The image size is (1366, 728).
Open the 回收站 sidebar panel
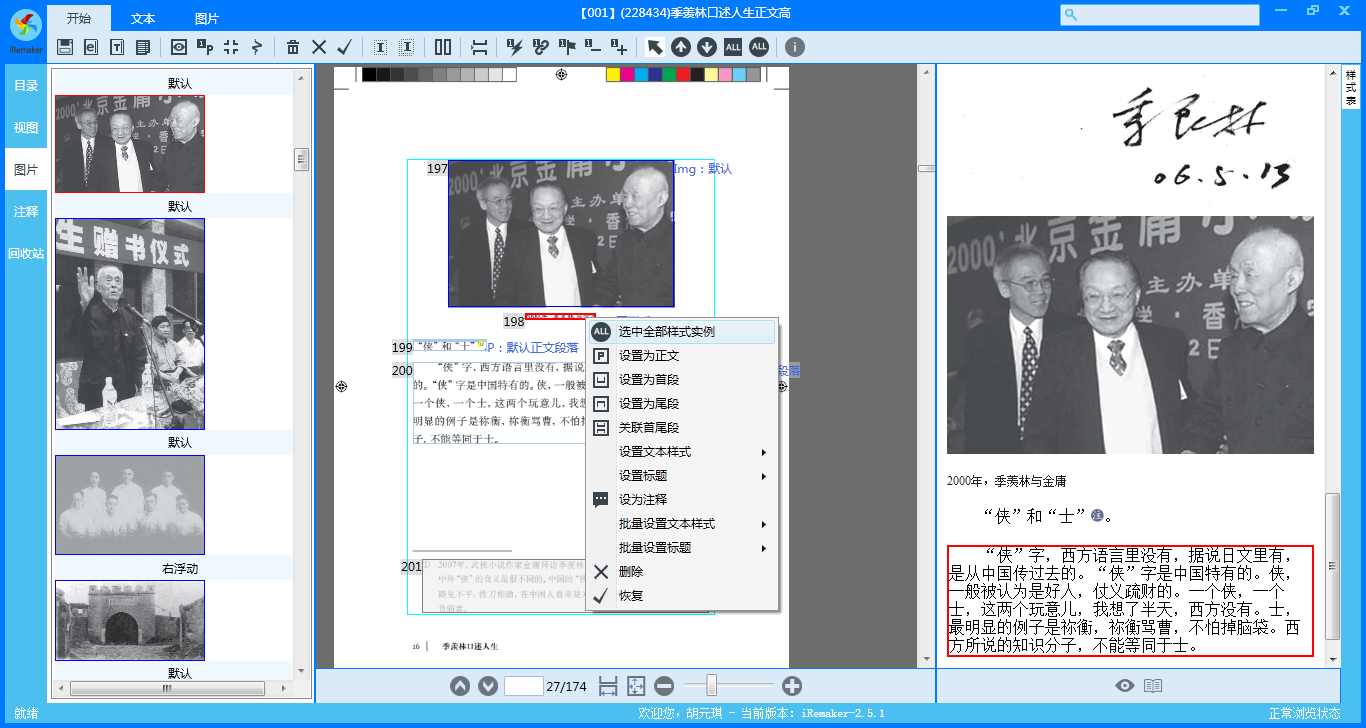[x=26, y=254]
